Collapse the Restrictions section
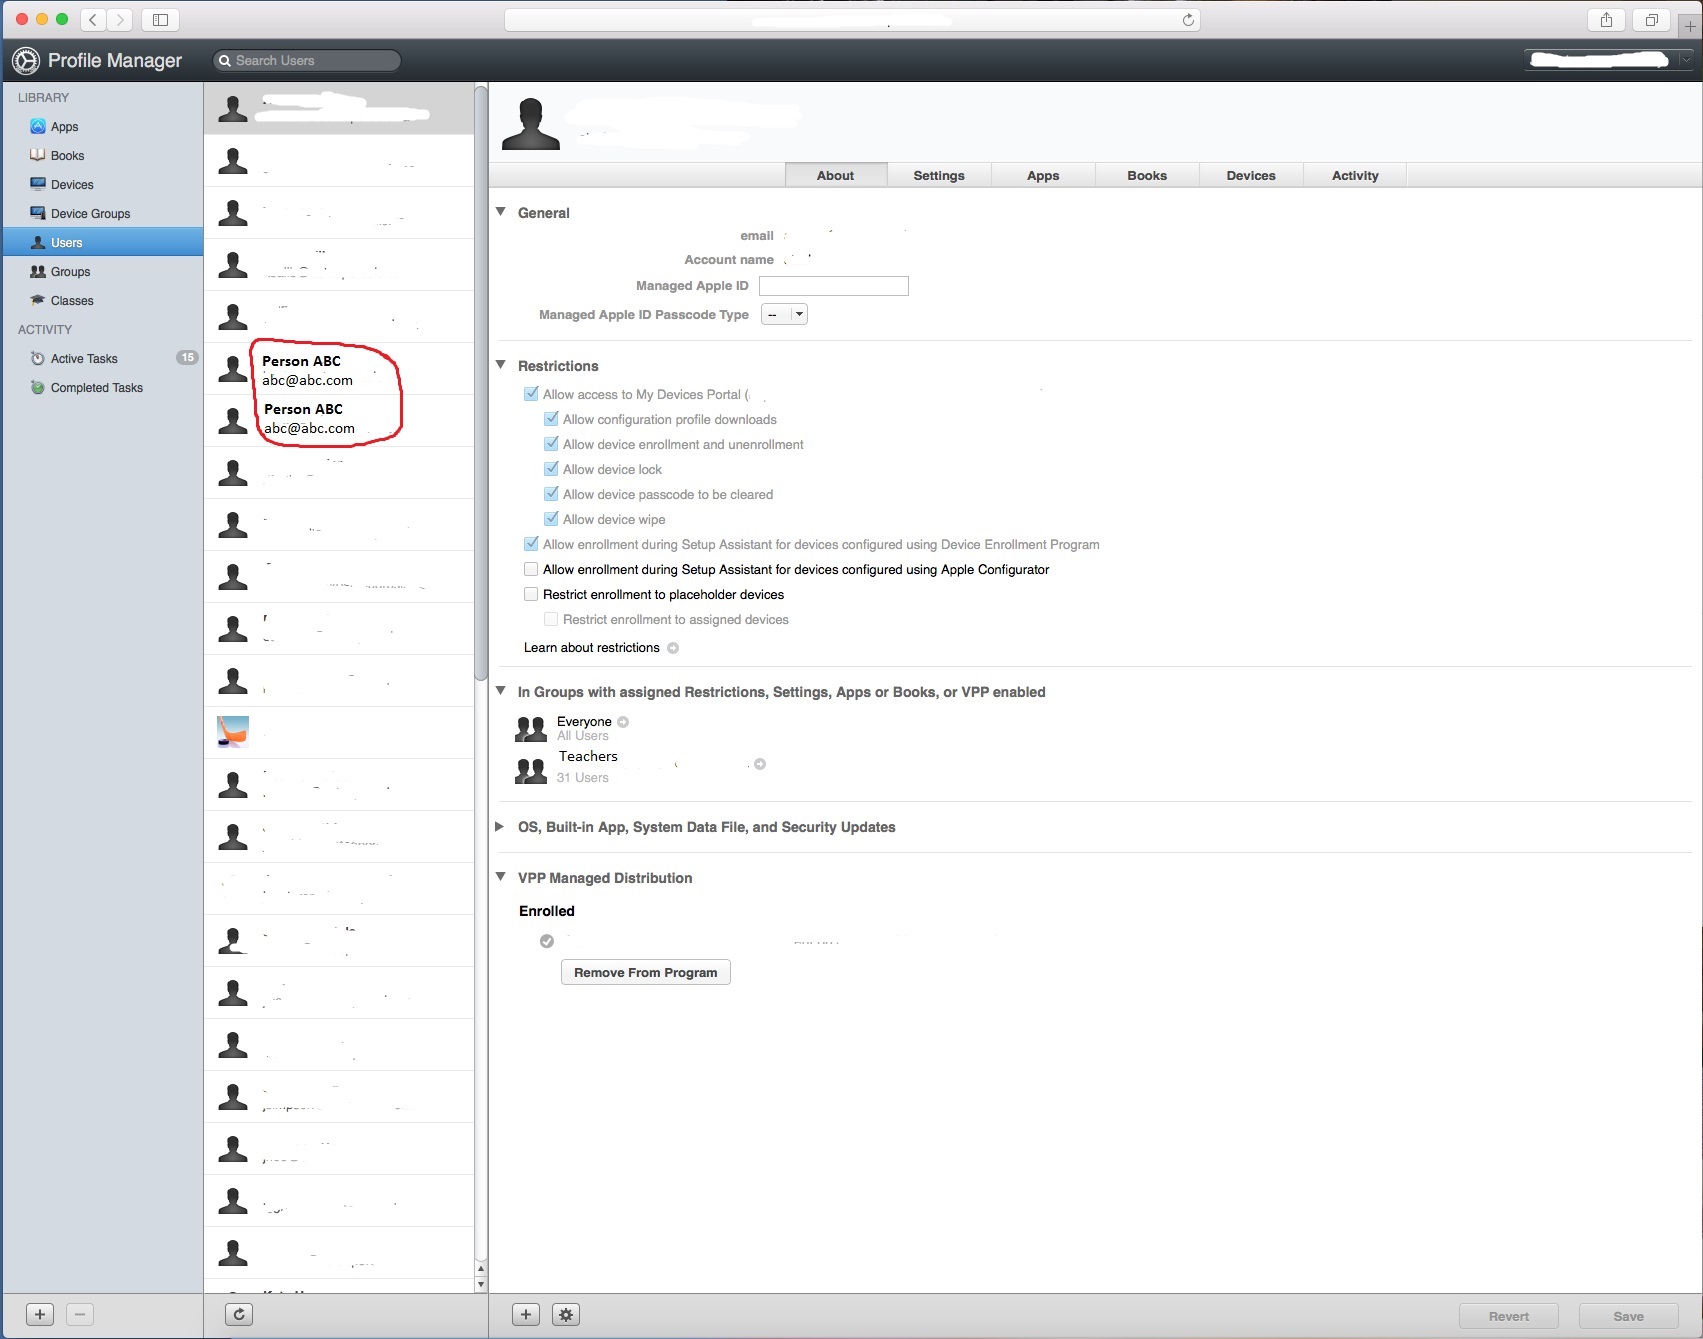This screenshot has width=1703, height=1339. tap(501, 365)
